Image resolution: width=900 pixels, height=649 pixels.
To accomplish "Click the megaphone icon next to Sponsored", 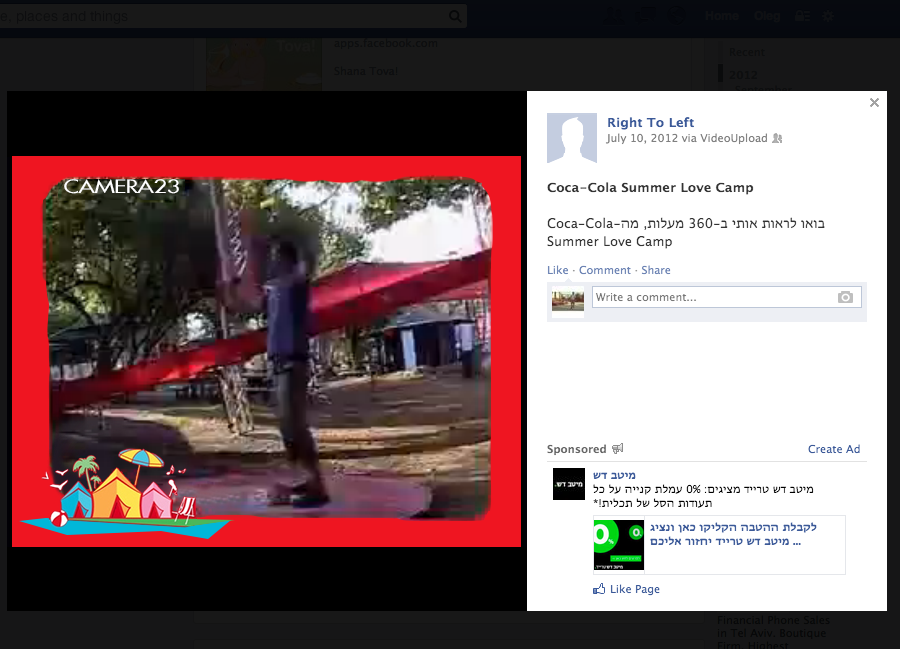I will pyautogui.click(x=618, y=449).
